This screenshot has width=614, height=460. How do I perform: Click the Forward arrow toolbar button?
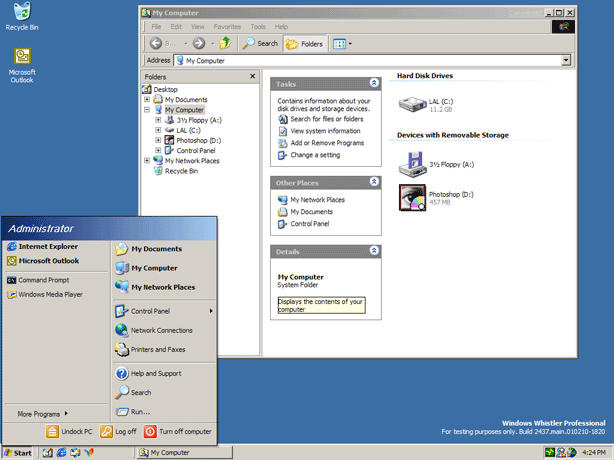point(199,43)
